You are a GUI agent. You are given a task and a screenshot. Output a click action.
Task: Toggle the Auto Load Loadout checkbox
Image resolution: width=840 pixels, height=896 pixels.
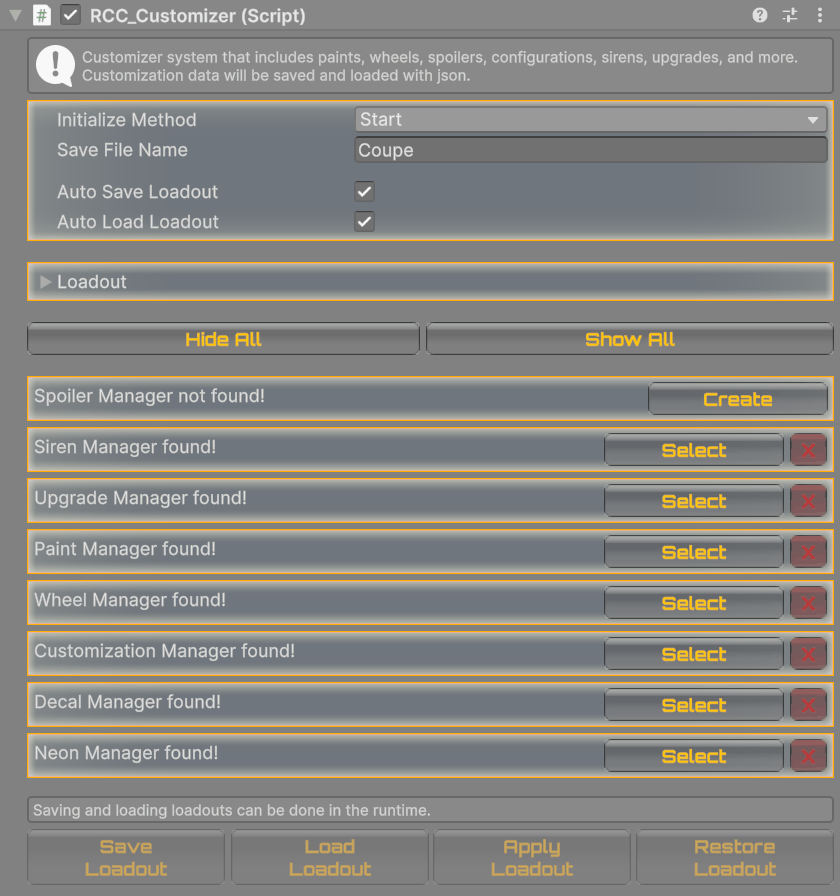365,222
